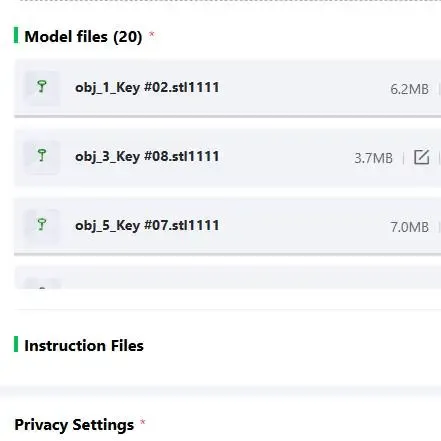Click the Model files (20) heading
Screen dimensions: 441x441
point(83,36)
